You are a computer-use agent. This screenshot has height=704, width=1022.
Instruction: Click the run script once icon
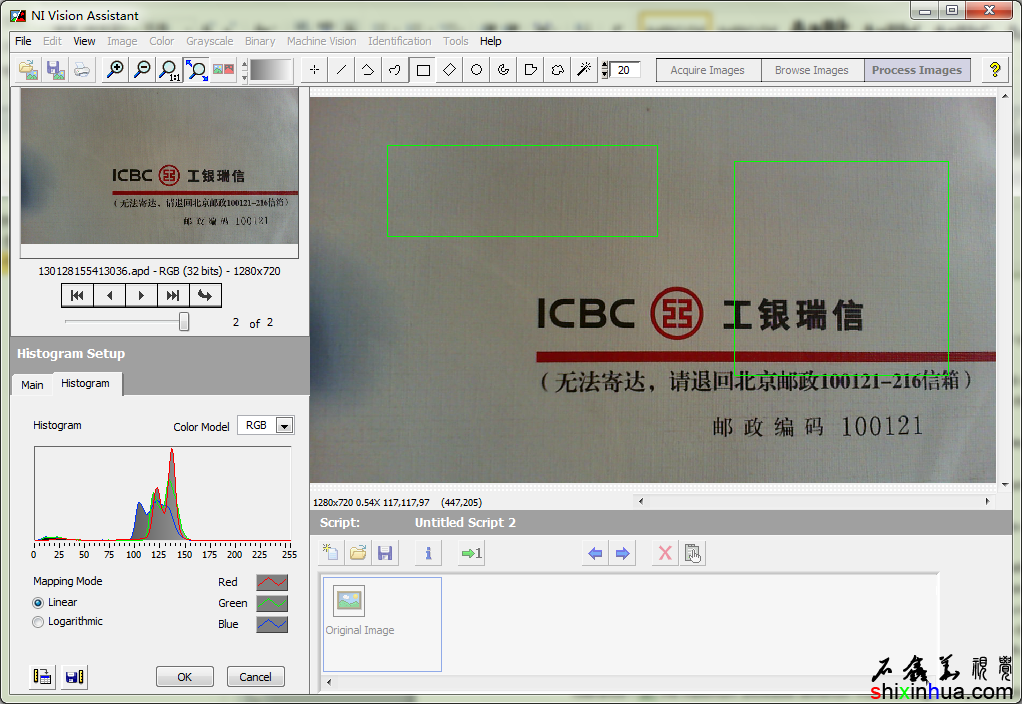pyautogui.click(x=471, y=553)
